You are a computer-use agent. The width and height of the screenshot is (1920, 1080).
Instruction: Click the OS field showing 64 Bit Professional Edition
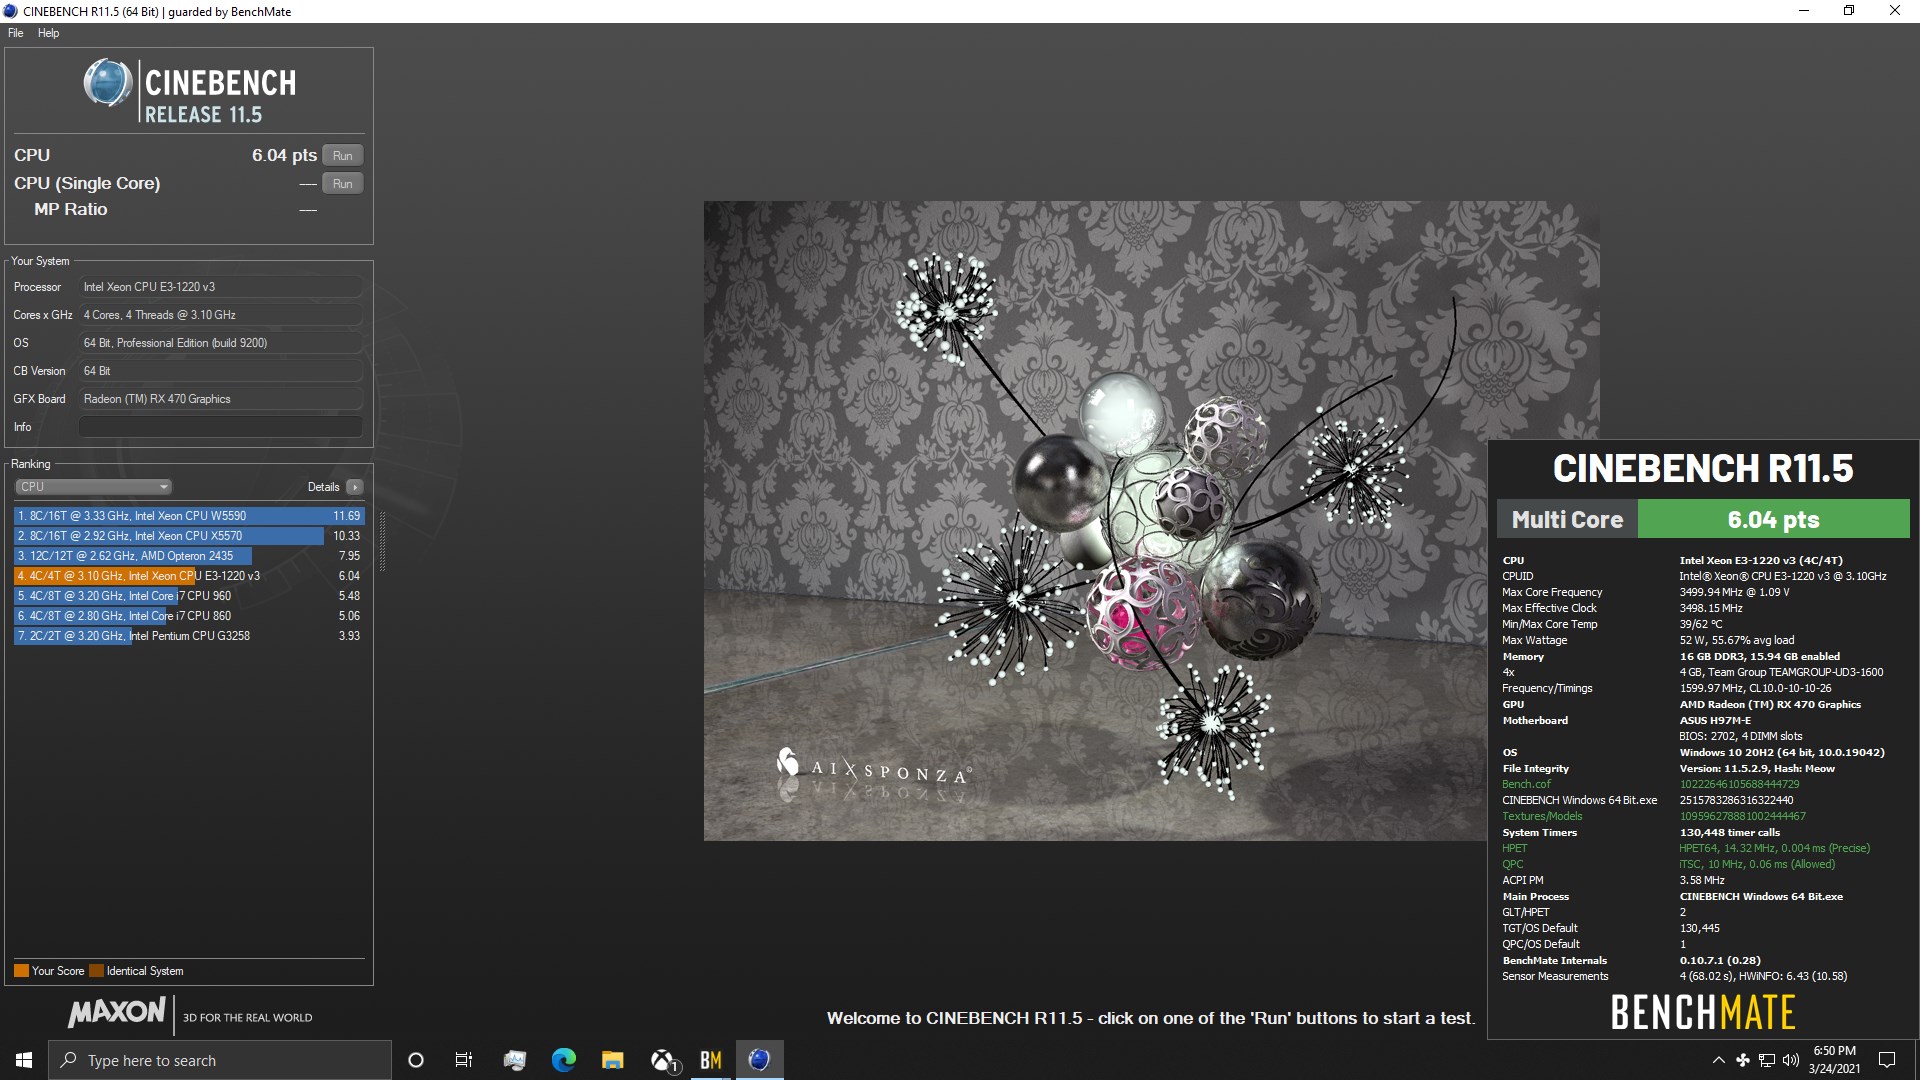[220, 343]
